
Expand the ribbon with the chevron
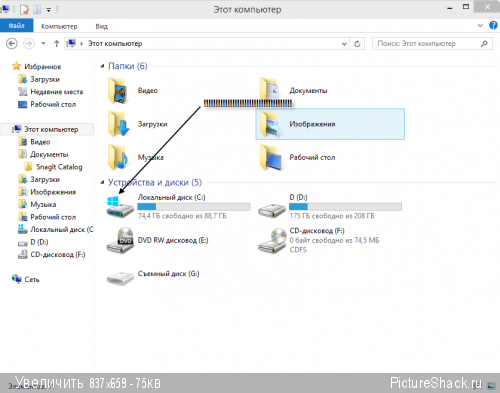pos(480,25)
